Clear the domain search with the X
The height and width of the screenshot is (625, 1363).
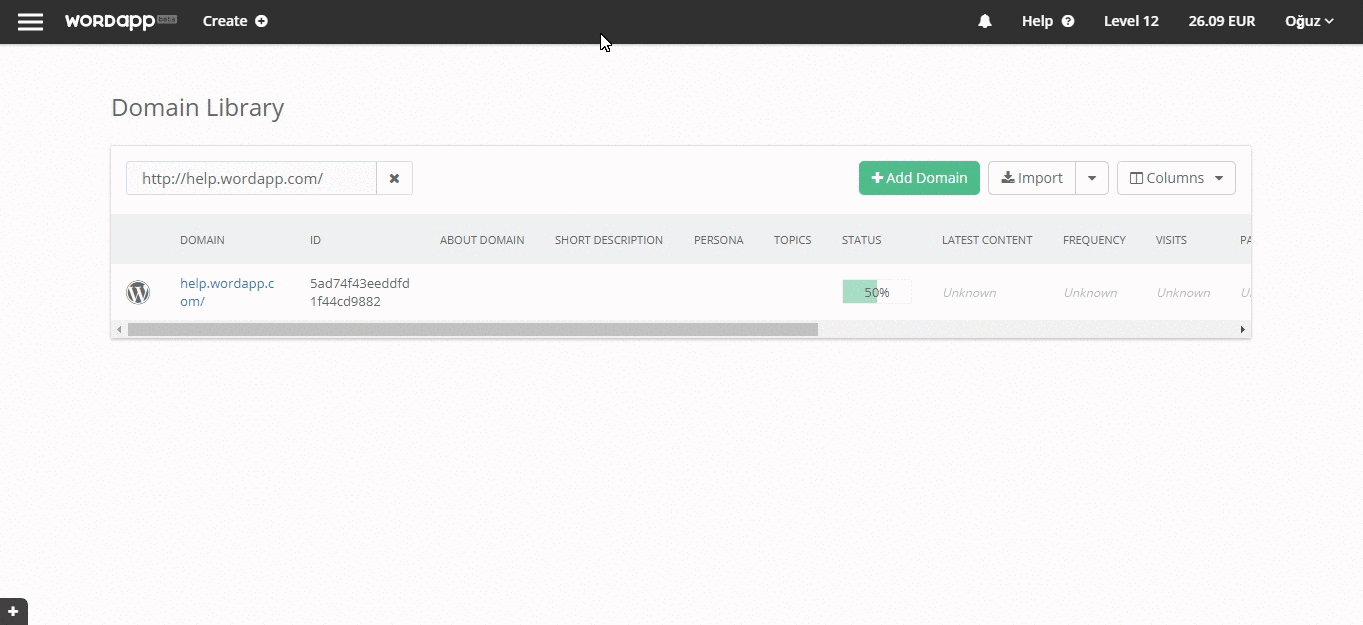point(394,178)
